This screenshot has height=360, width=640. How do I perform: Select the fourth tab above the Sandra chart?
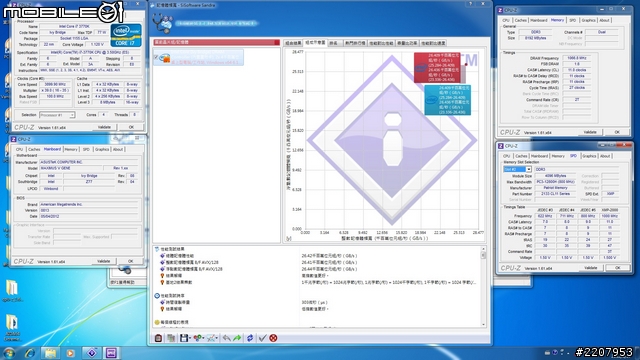[x=355, y=43]
